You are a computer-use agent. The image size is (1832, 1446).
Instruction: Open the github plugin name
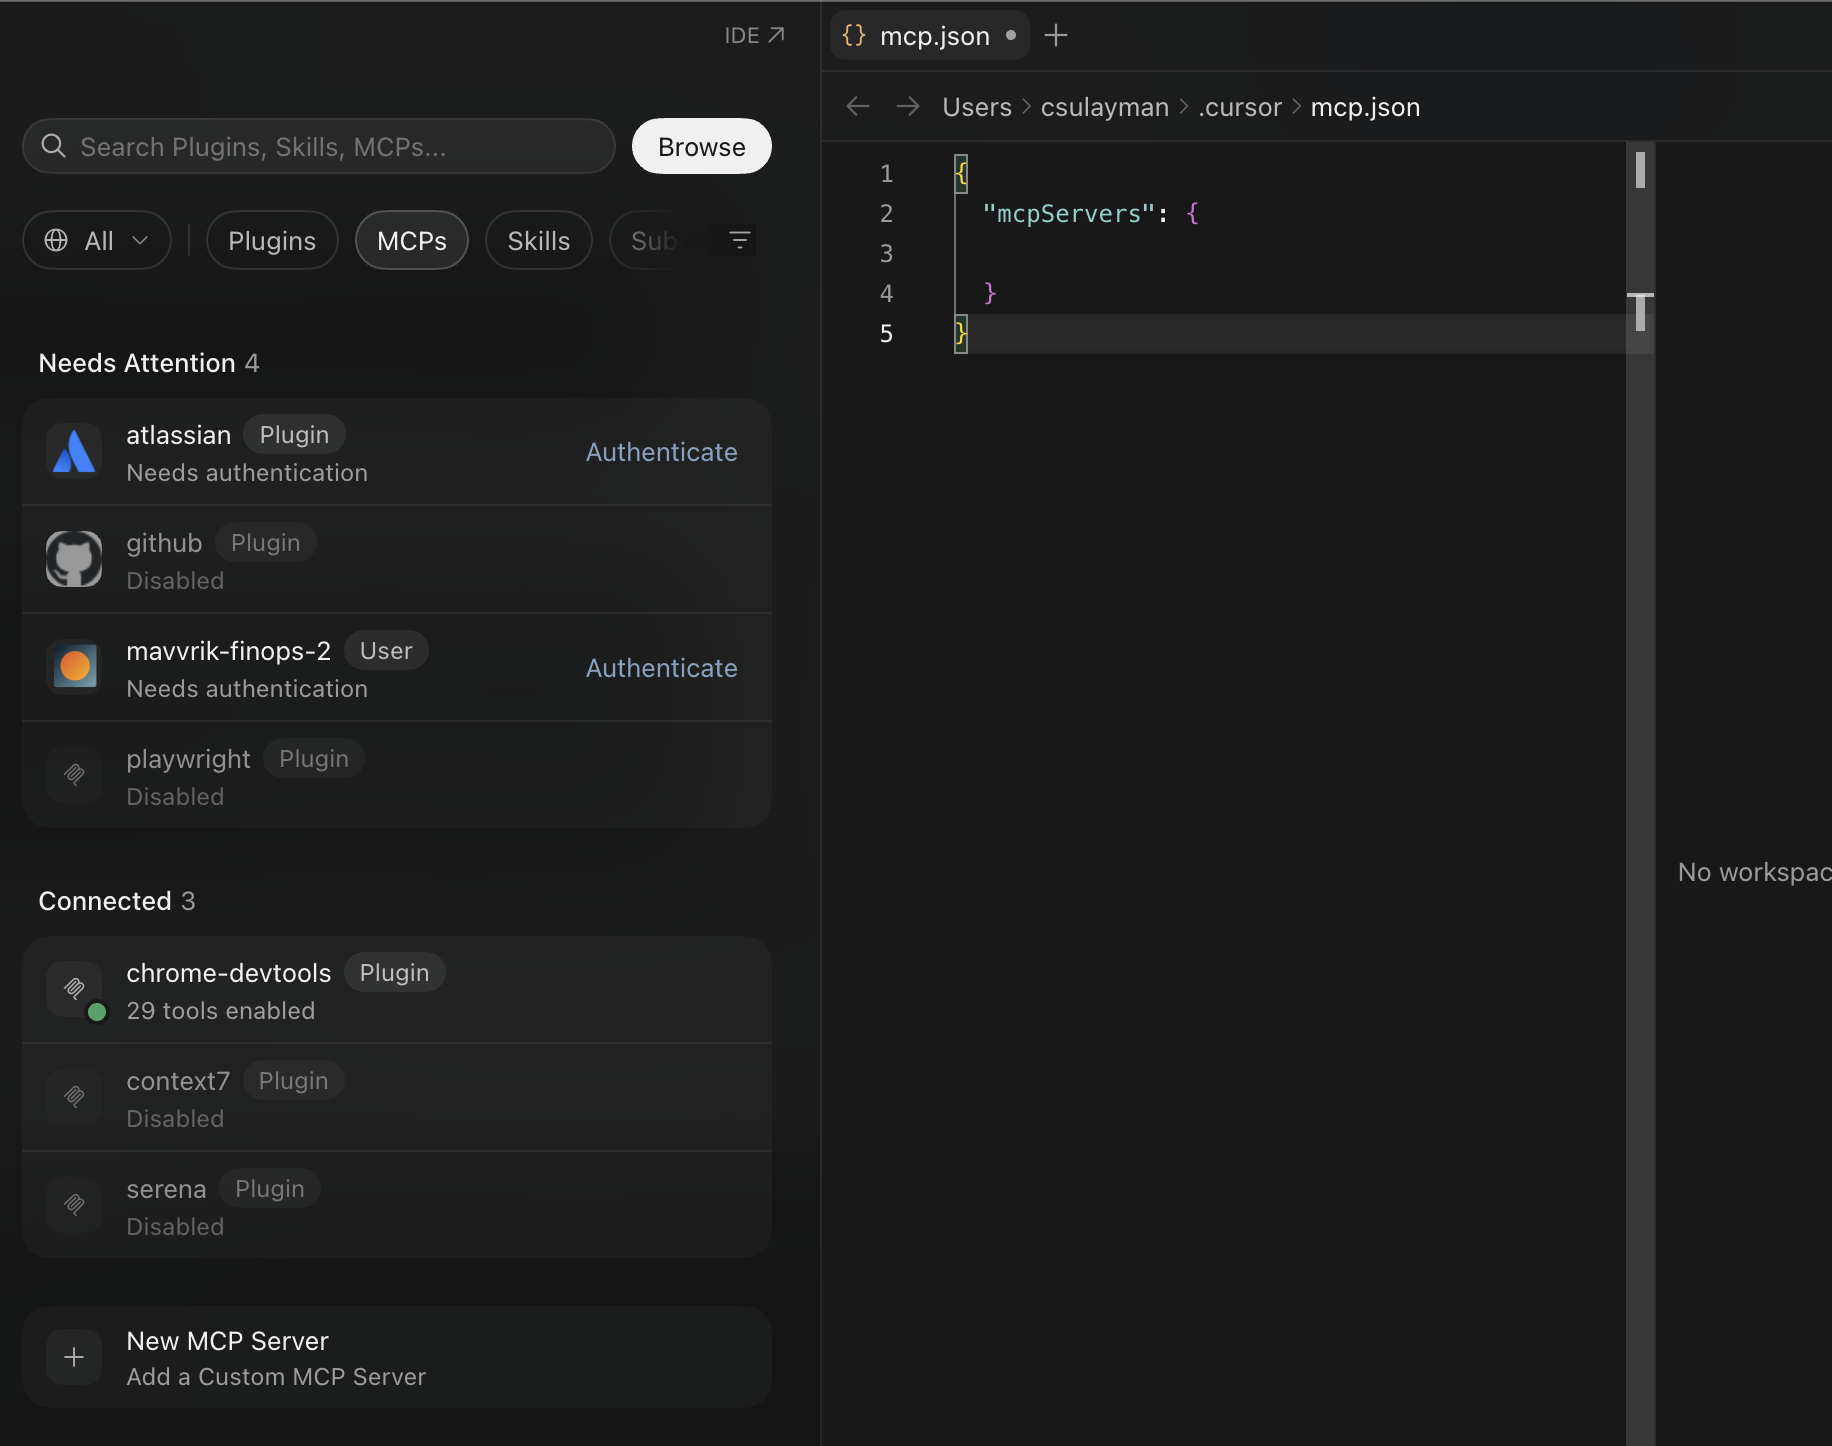point(164,543)
